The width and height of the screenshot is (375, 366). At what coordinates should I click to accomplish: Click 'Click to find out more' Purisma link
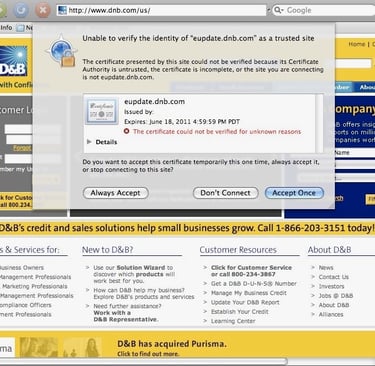coord(148,354)
